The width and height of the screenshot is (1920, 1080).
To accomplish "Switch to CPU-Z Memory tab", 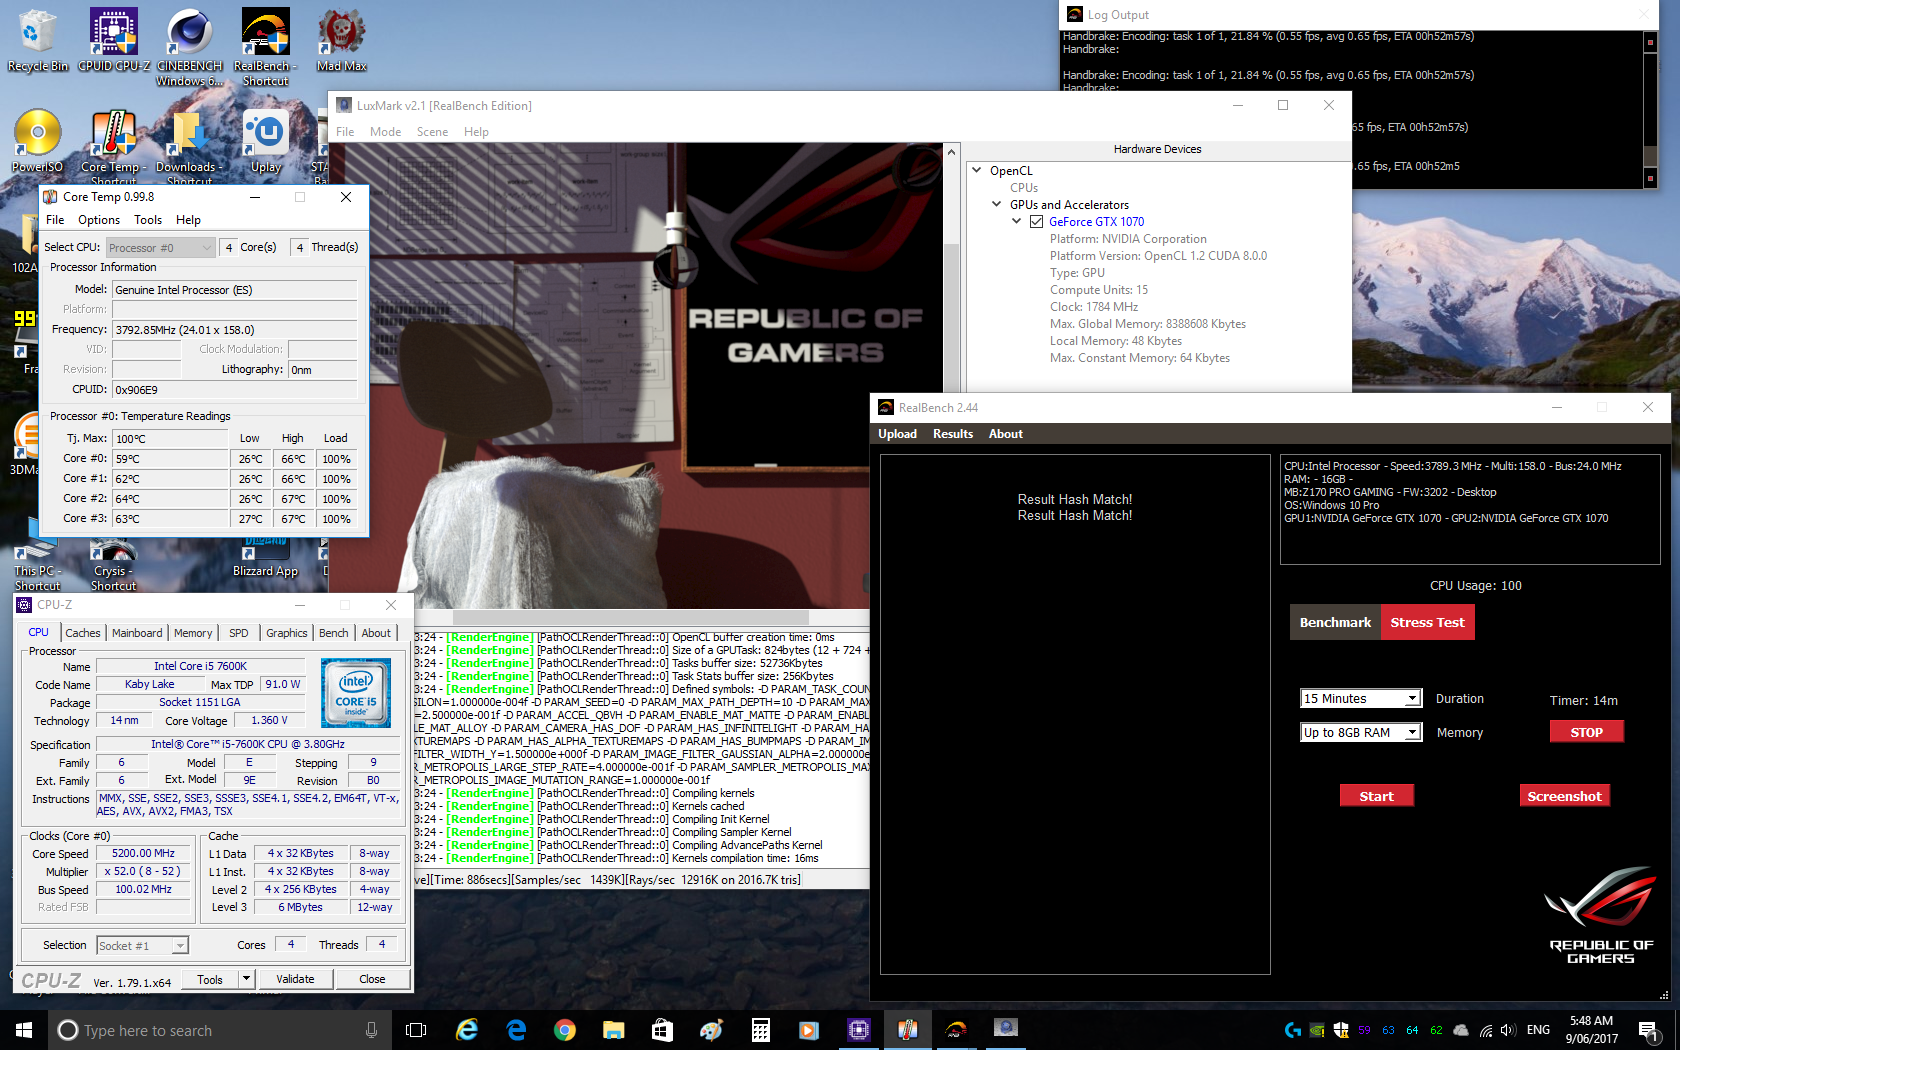I will [x=193, y=633].
